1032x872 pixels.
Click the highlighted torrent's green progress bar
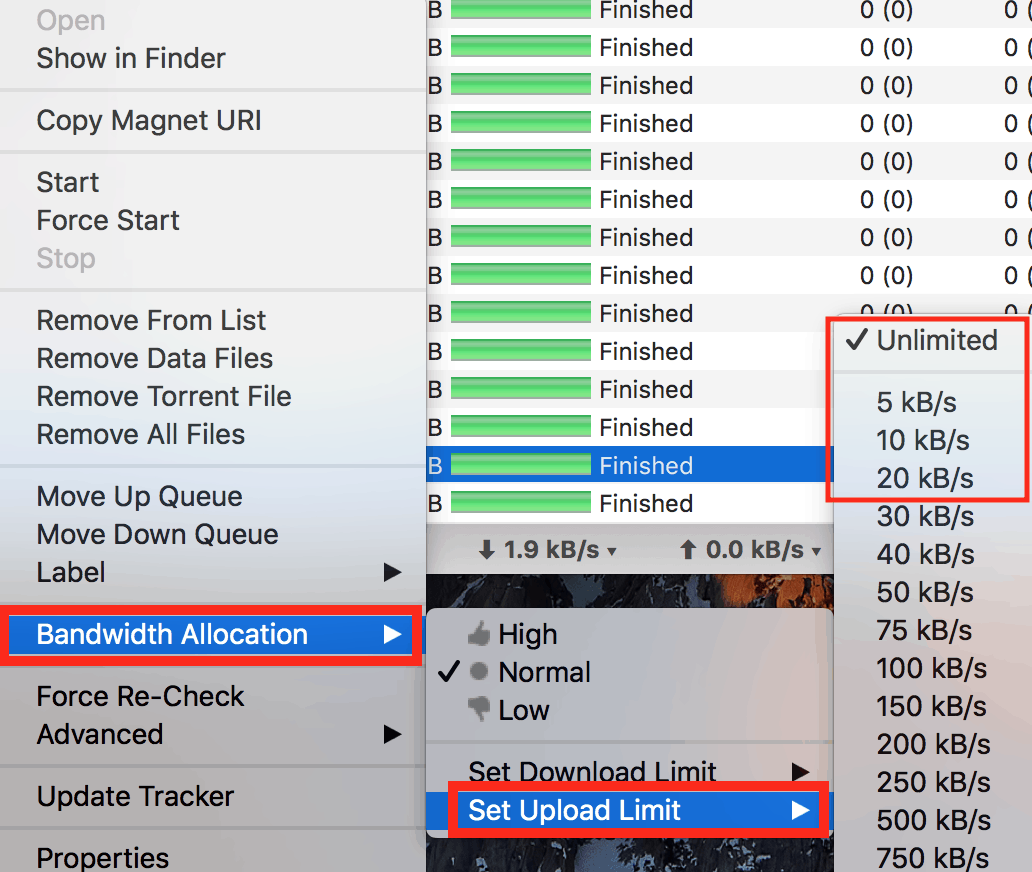point(520,465)
